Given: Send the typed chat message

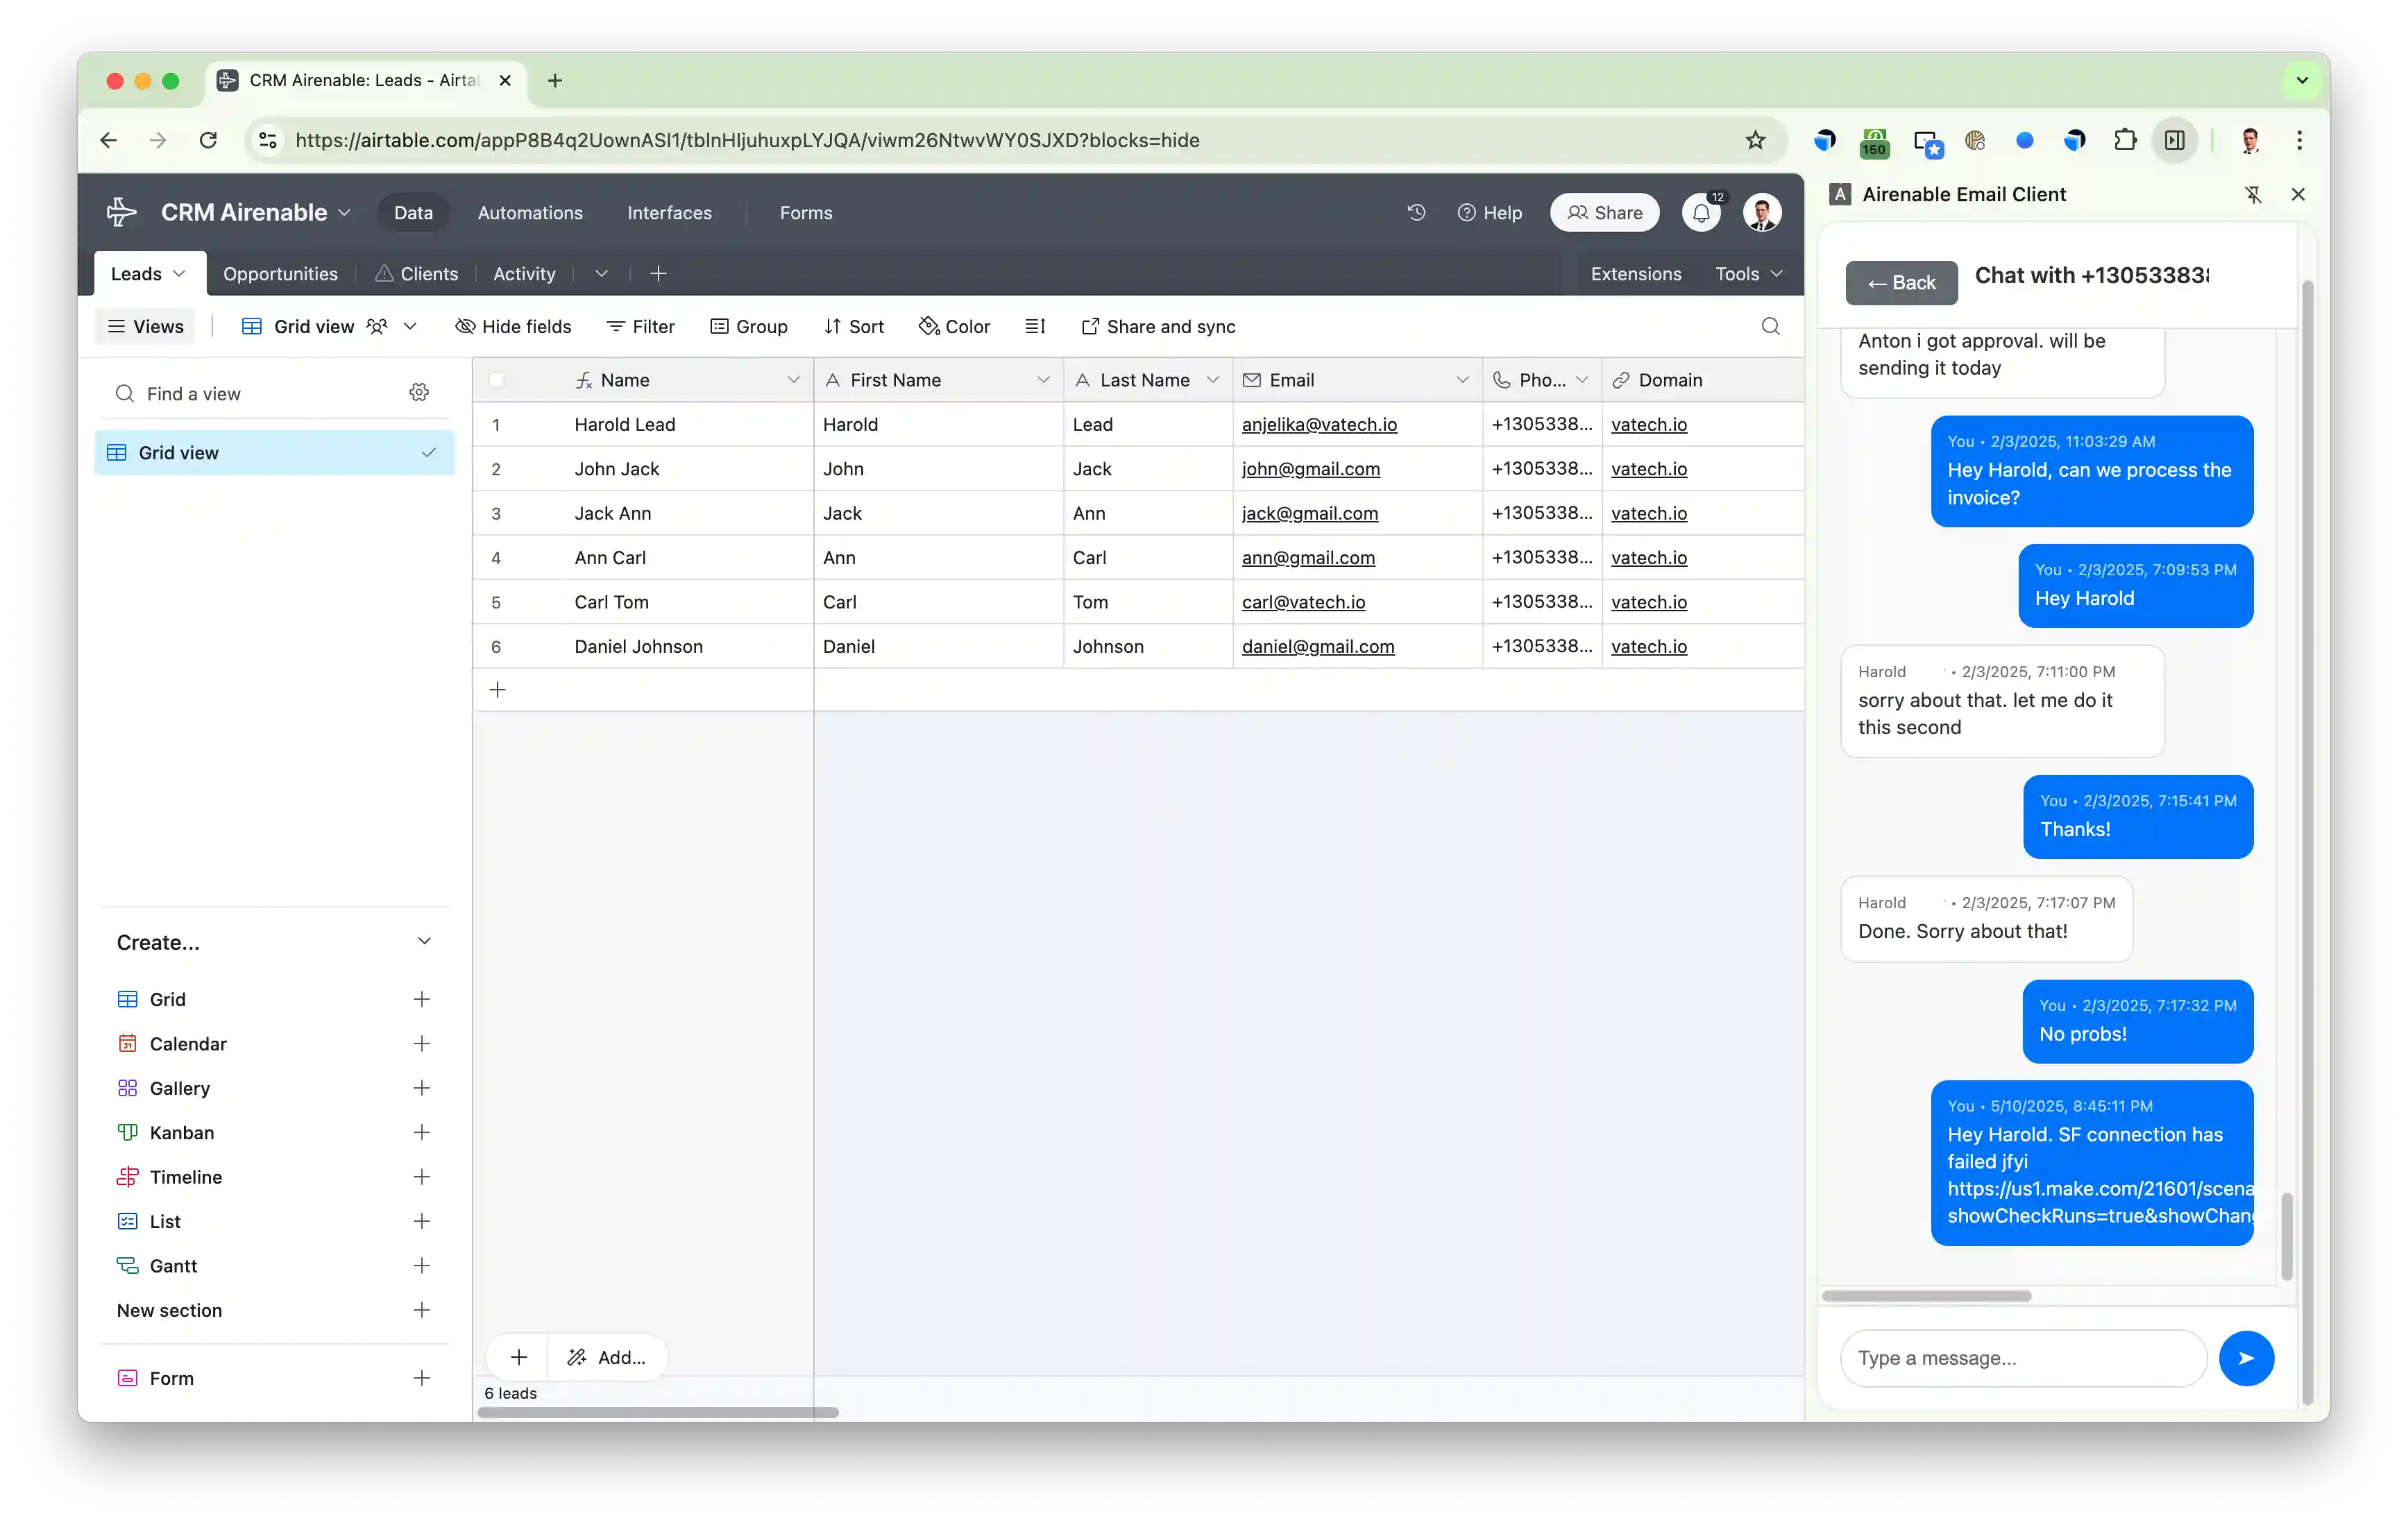Looking at the screenshot, I should pyautogui.click(x=2246, y=1358).
